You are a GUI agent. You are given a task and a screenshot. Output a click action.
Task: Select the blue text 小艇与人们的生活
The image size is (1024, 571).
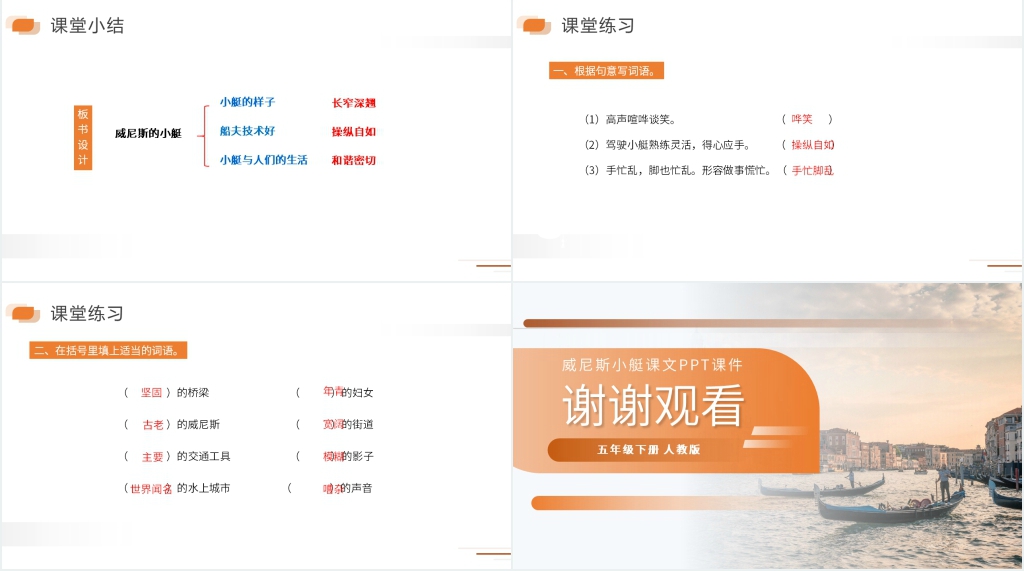[x=263, y=160]
